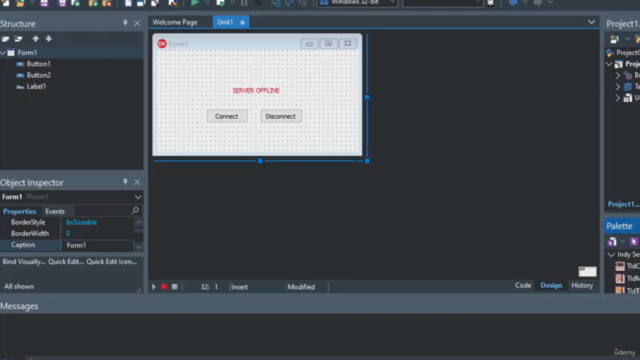
Task: Move item down in Structure panel
Action: (x=49, y=39)
